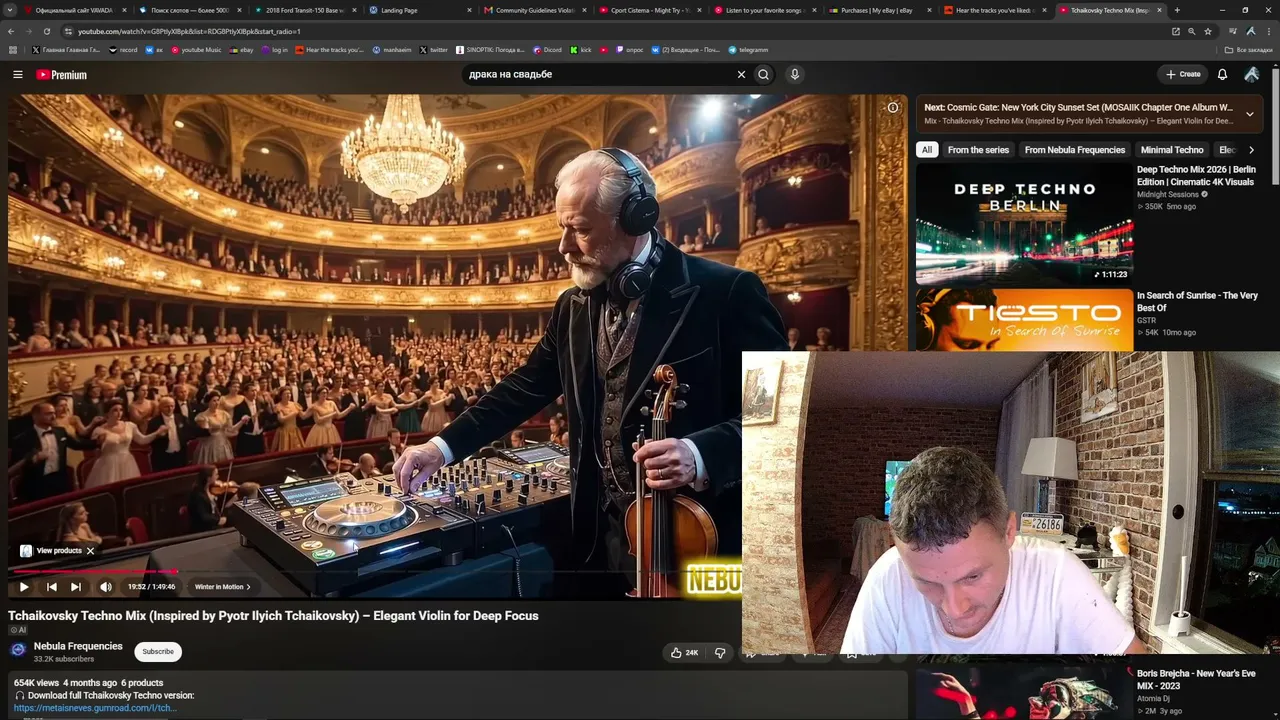Open the SINOPTIK weather bookmark
Viewport: 1280px width, 720px height.
(x=490, y=50)
